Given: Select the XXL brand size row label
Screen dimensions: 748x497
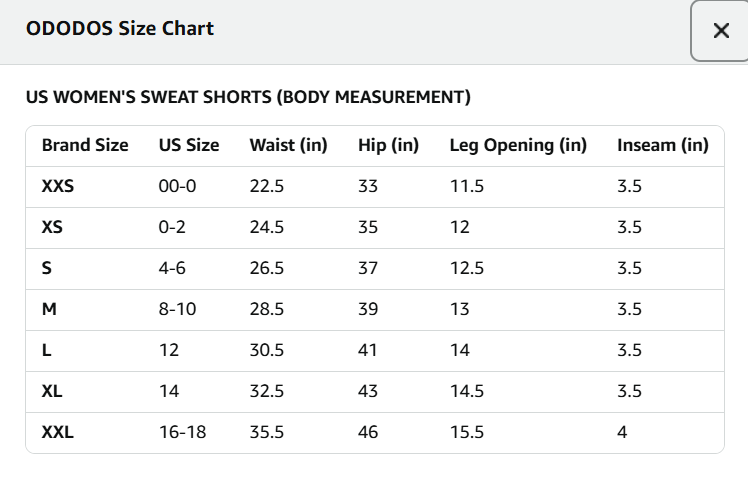Looking at the screenshot, I should tap(58, 433).
